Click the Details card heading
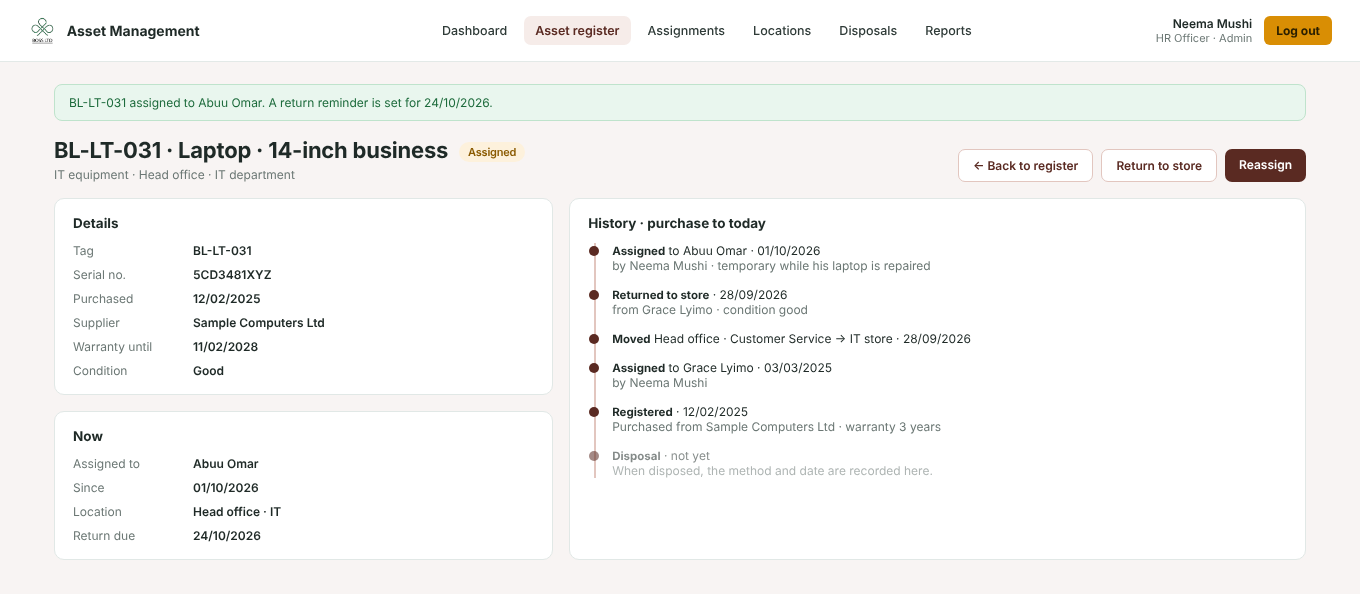Screen dimensions: 1360x594 96,223
